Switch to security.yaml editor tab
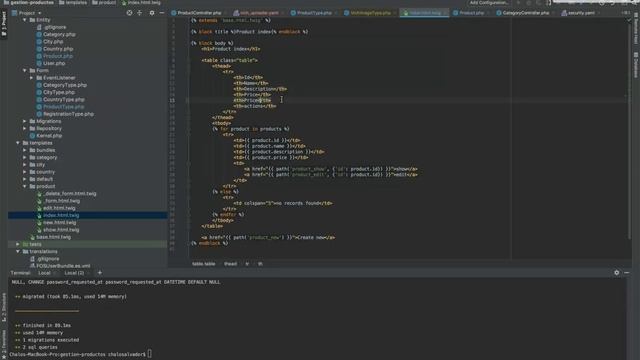Image resolution: width=640 pixels, height=360 pixels. 581,13
